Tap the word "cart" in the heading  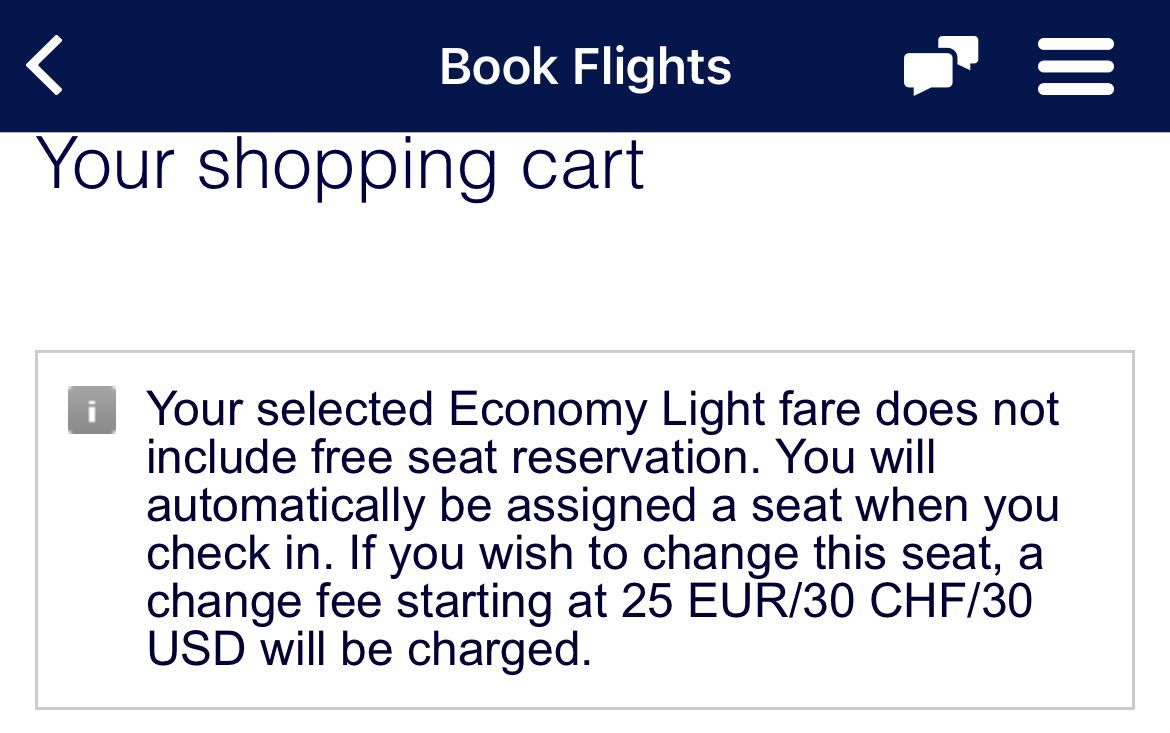(582, 166)
